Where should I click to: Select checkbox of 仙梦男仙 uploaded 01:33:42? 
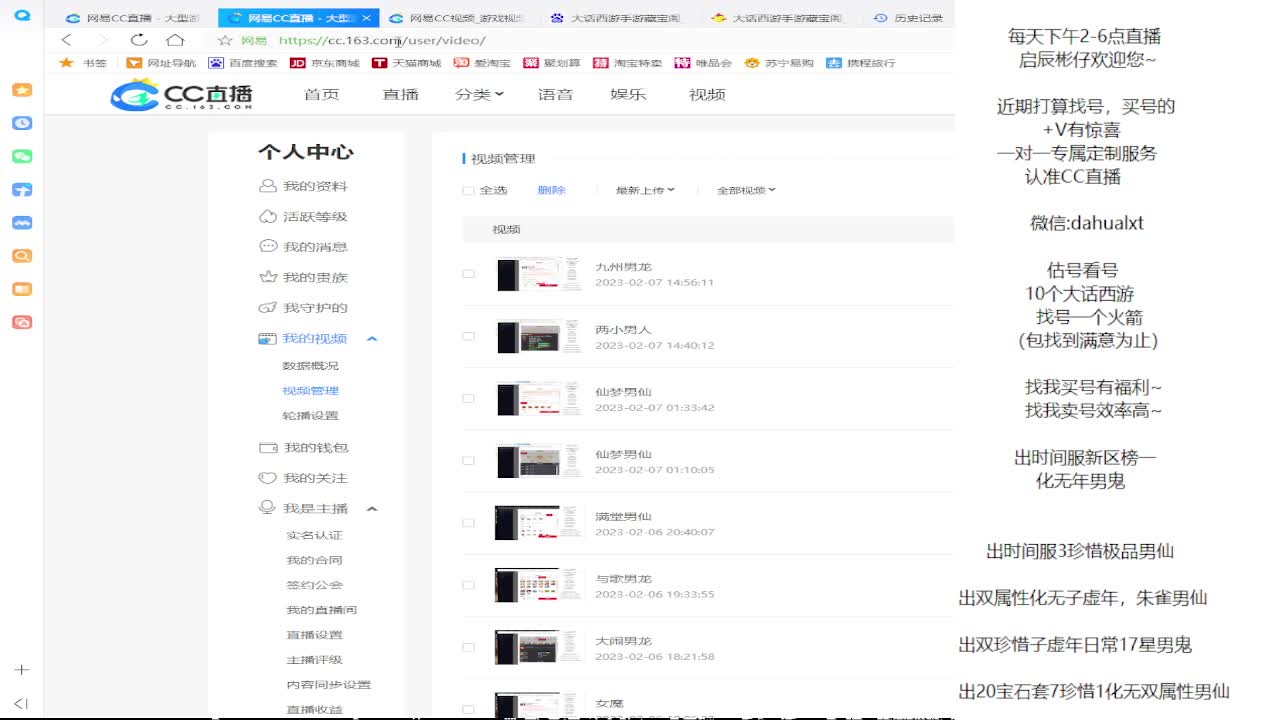[x=468, y=398]
